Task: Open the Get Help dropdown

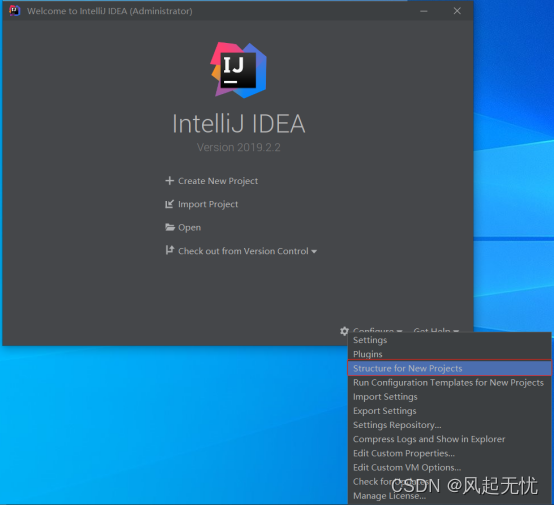Action: coord(436,331)
